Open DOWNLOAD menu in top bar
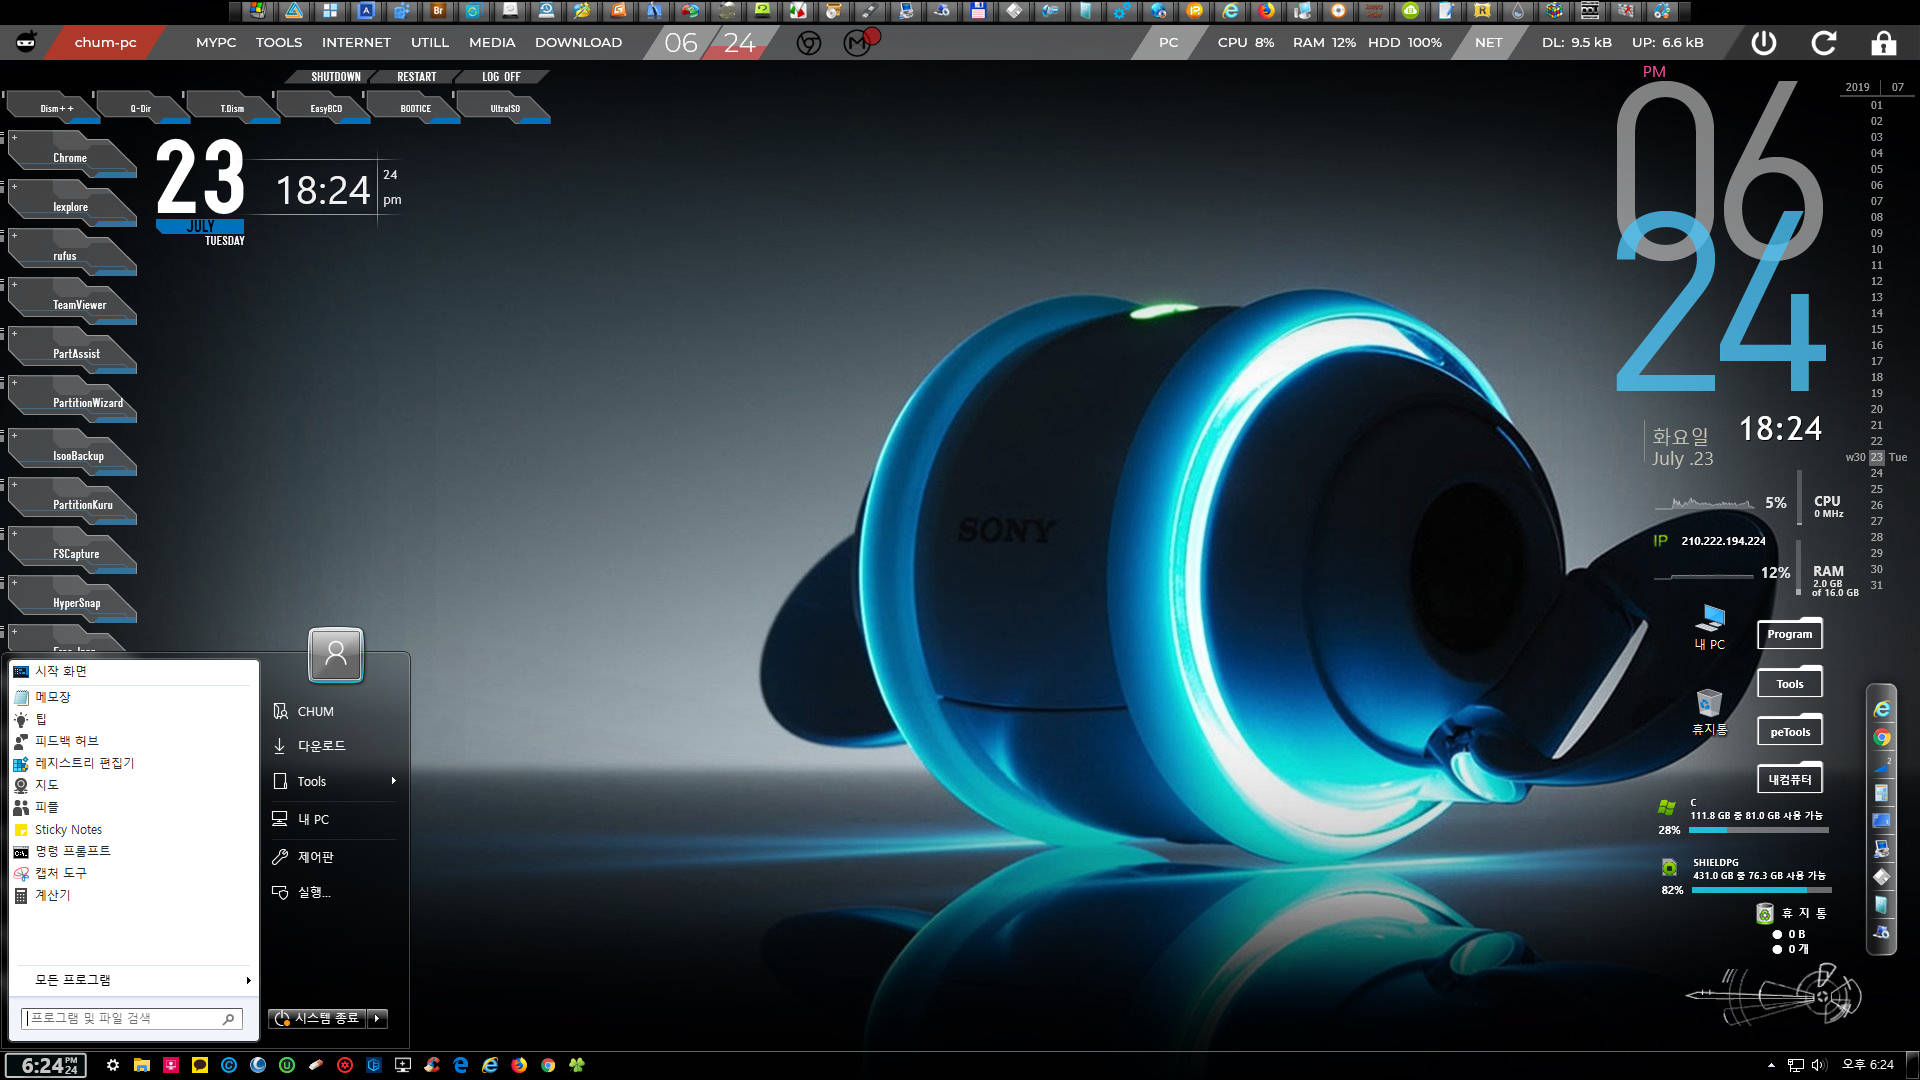1920x1080 pixels. tap(578, 43)
